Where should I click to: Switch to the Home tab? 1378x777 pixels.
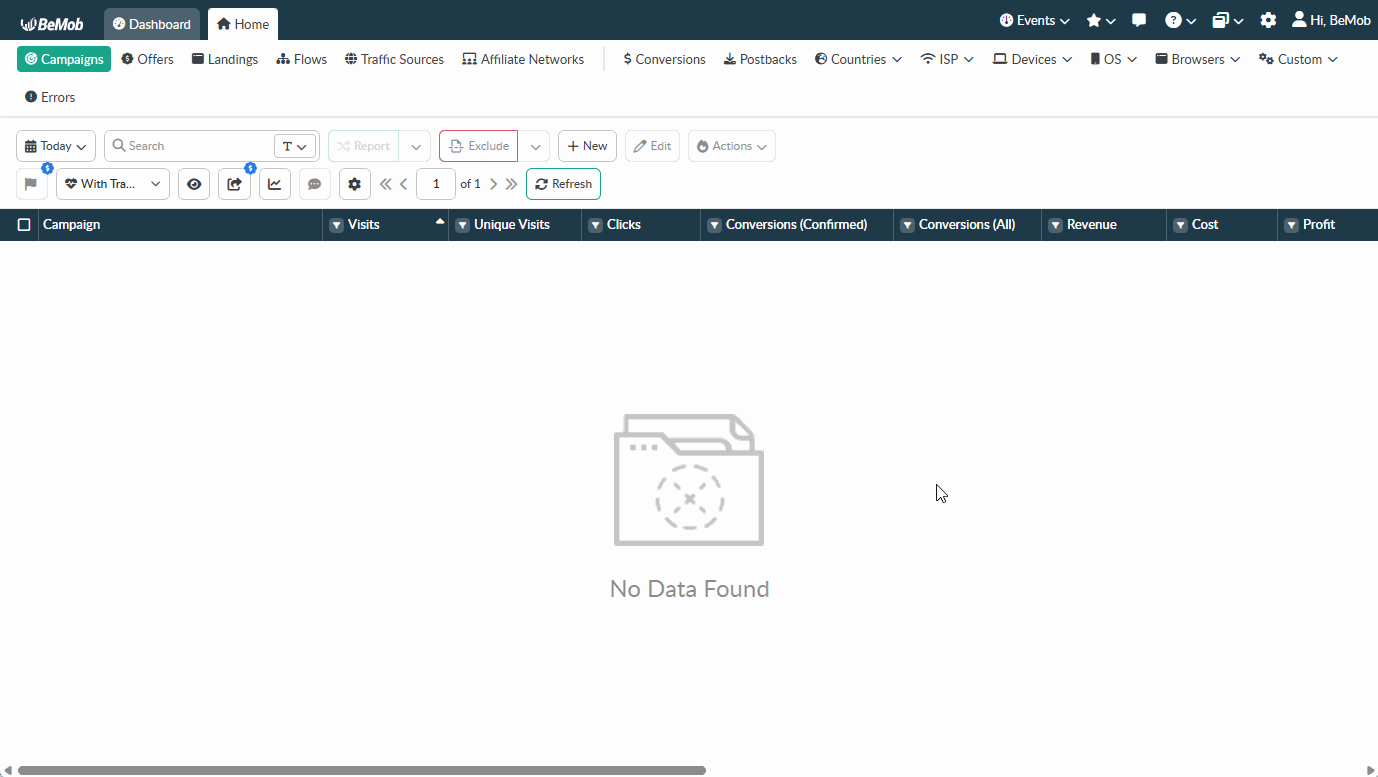243,24
